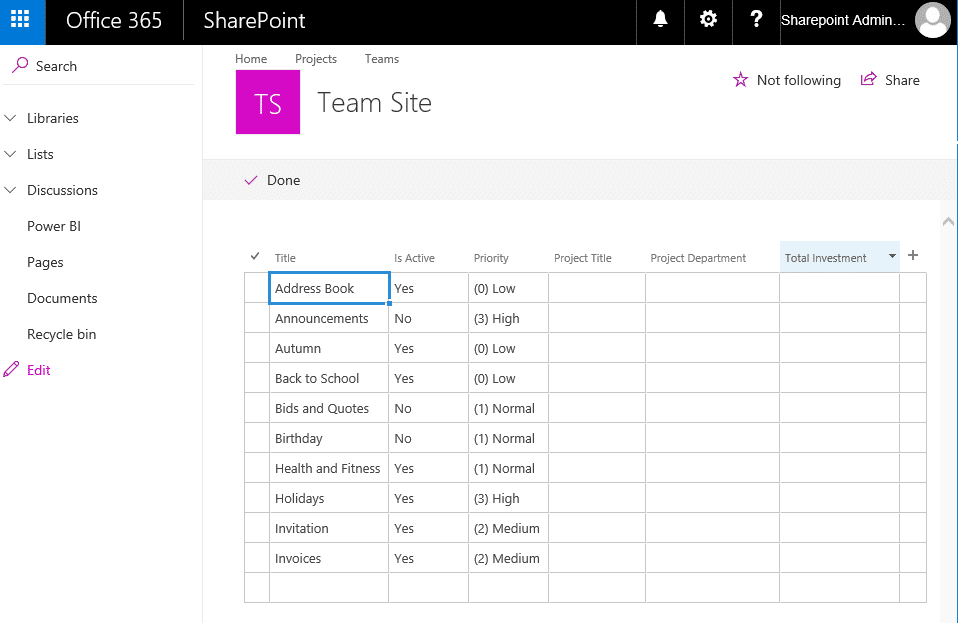This screenshot has width=959, height=623.
Task: Open the Teams navigation item
Action: [x=381, y=58]
